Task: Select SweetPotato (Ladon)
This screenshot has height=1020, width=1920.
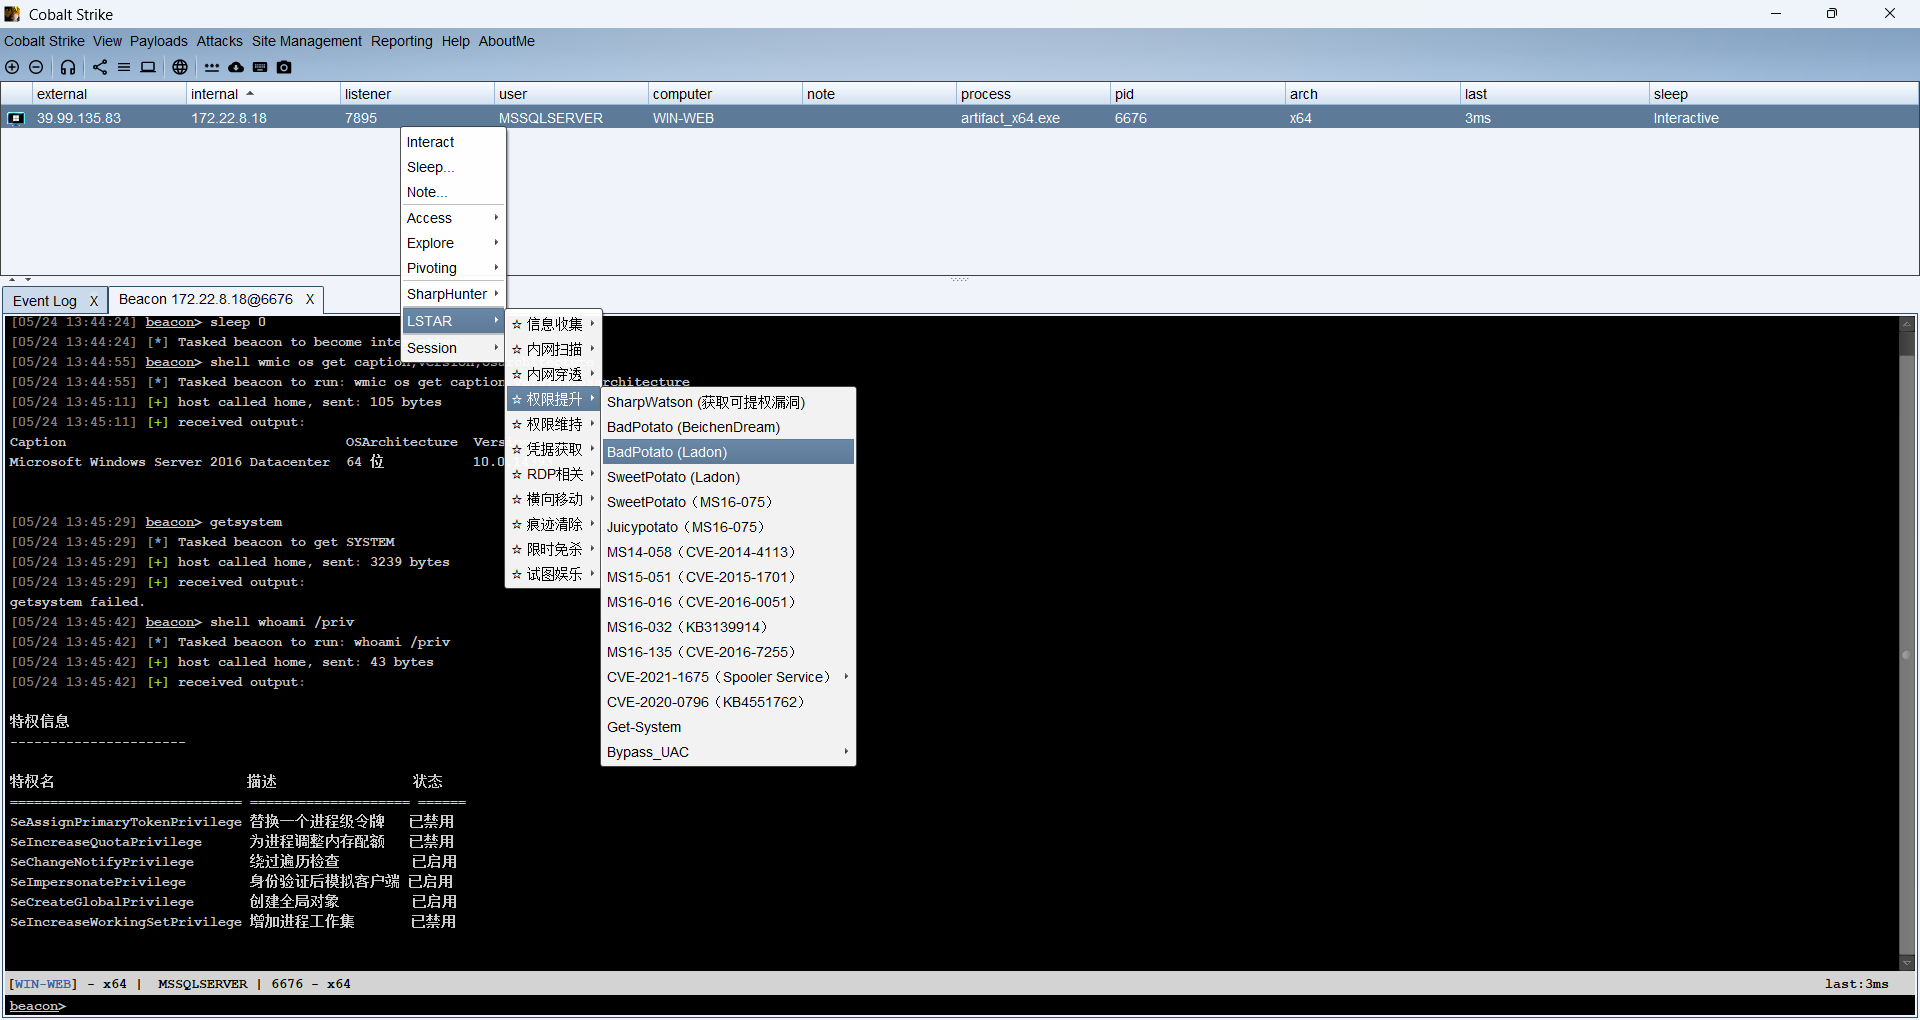Action: 728,477
